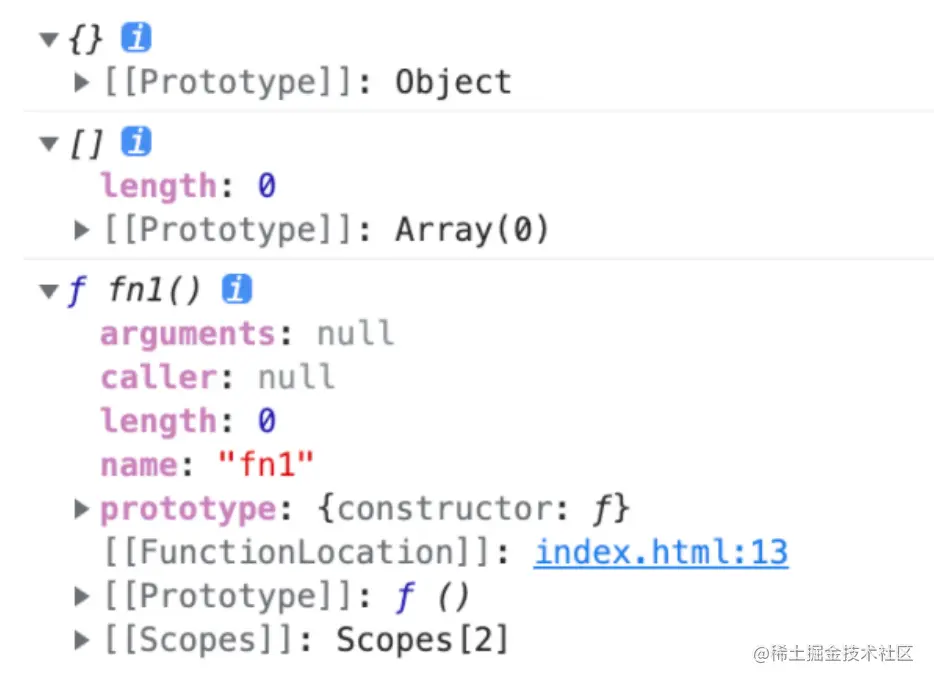Click the info icon next to {}

click(x=136, y=37)
